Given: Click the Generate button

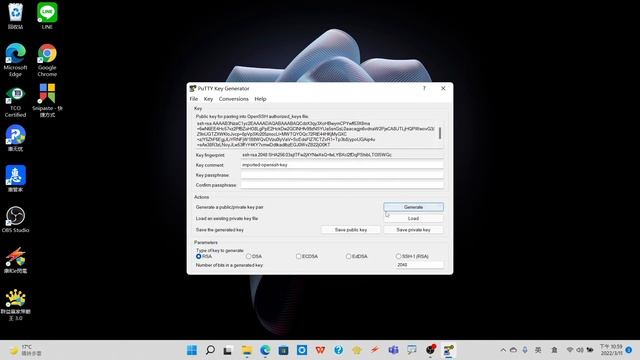Looking at the screenshot, I should (413, 207).
